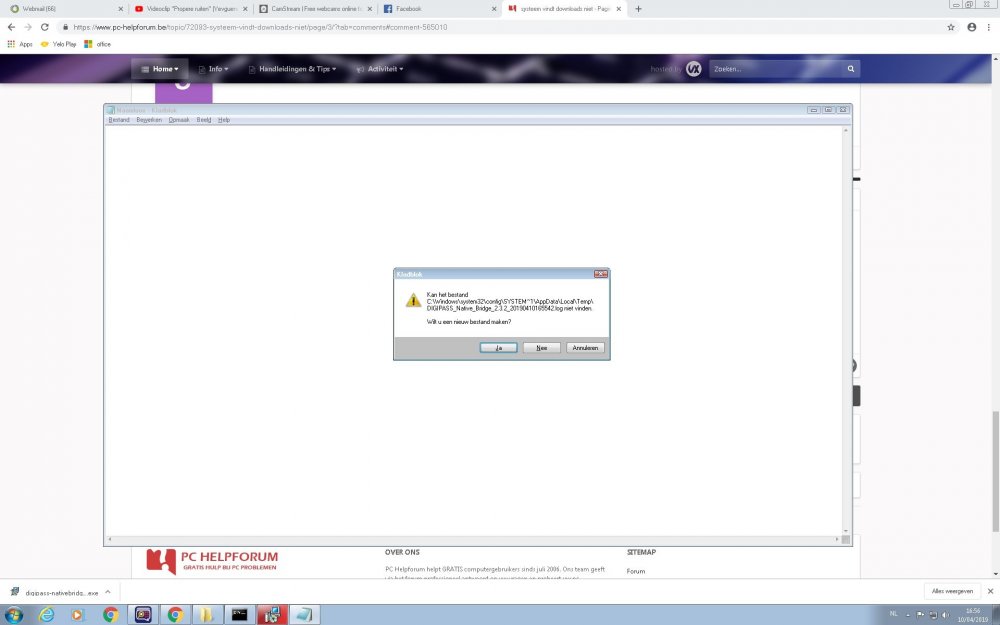The width and height of the screenshot is (1000, 625).
Task: Open the purple screen-capture app in the taskbar
Action: 143,615
